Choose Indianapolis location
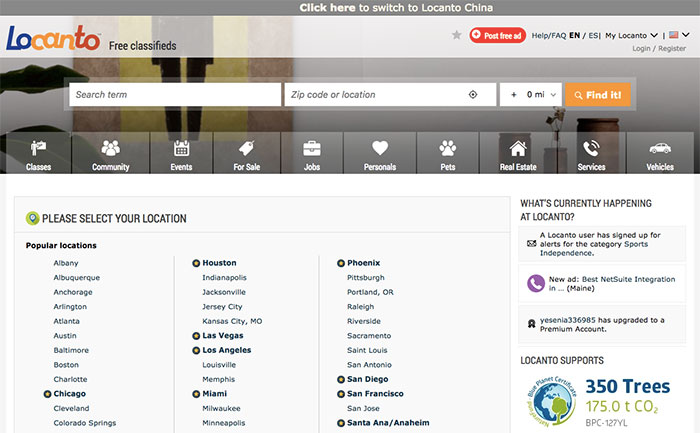The width and height of the screenshot is (700, 433). [224, 278]
